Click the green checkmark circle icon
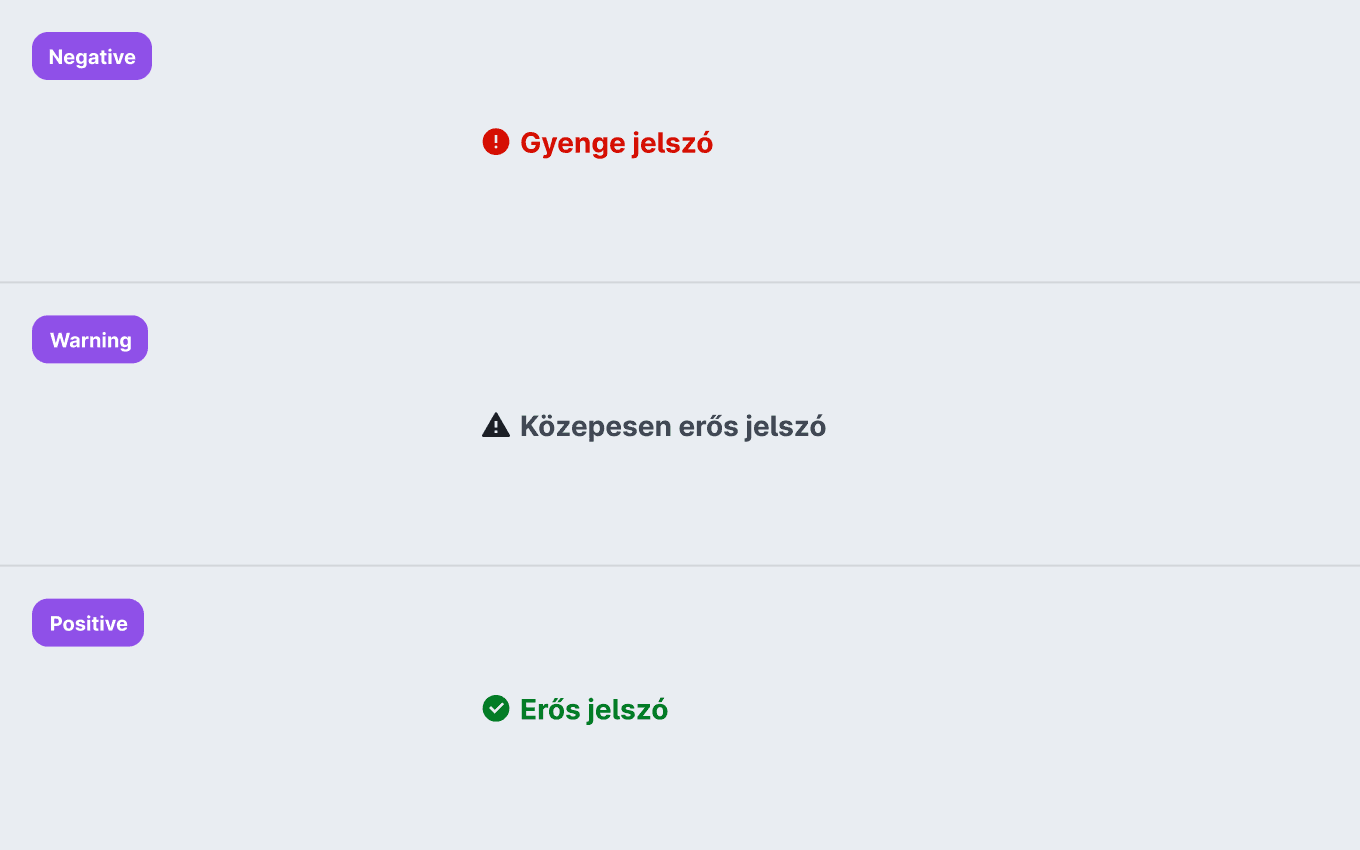Viewport: 1360px width, 850px height. 496,709
